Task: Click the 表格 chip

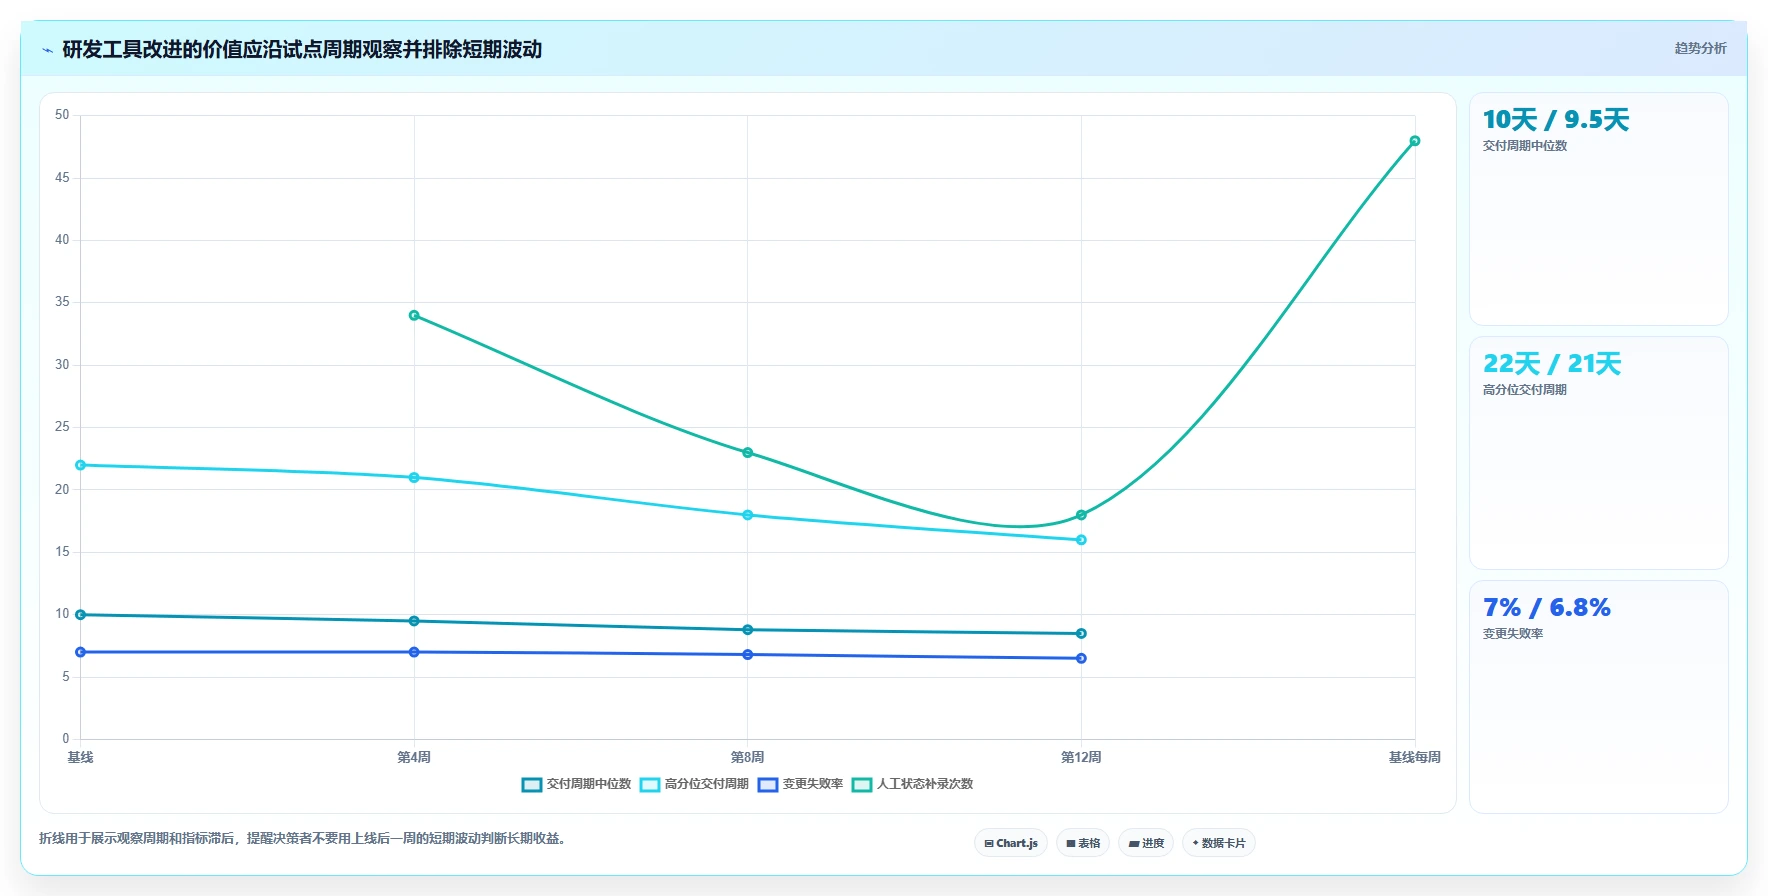Action: coord(1083,843)
